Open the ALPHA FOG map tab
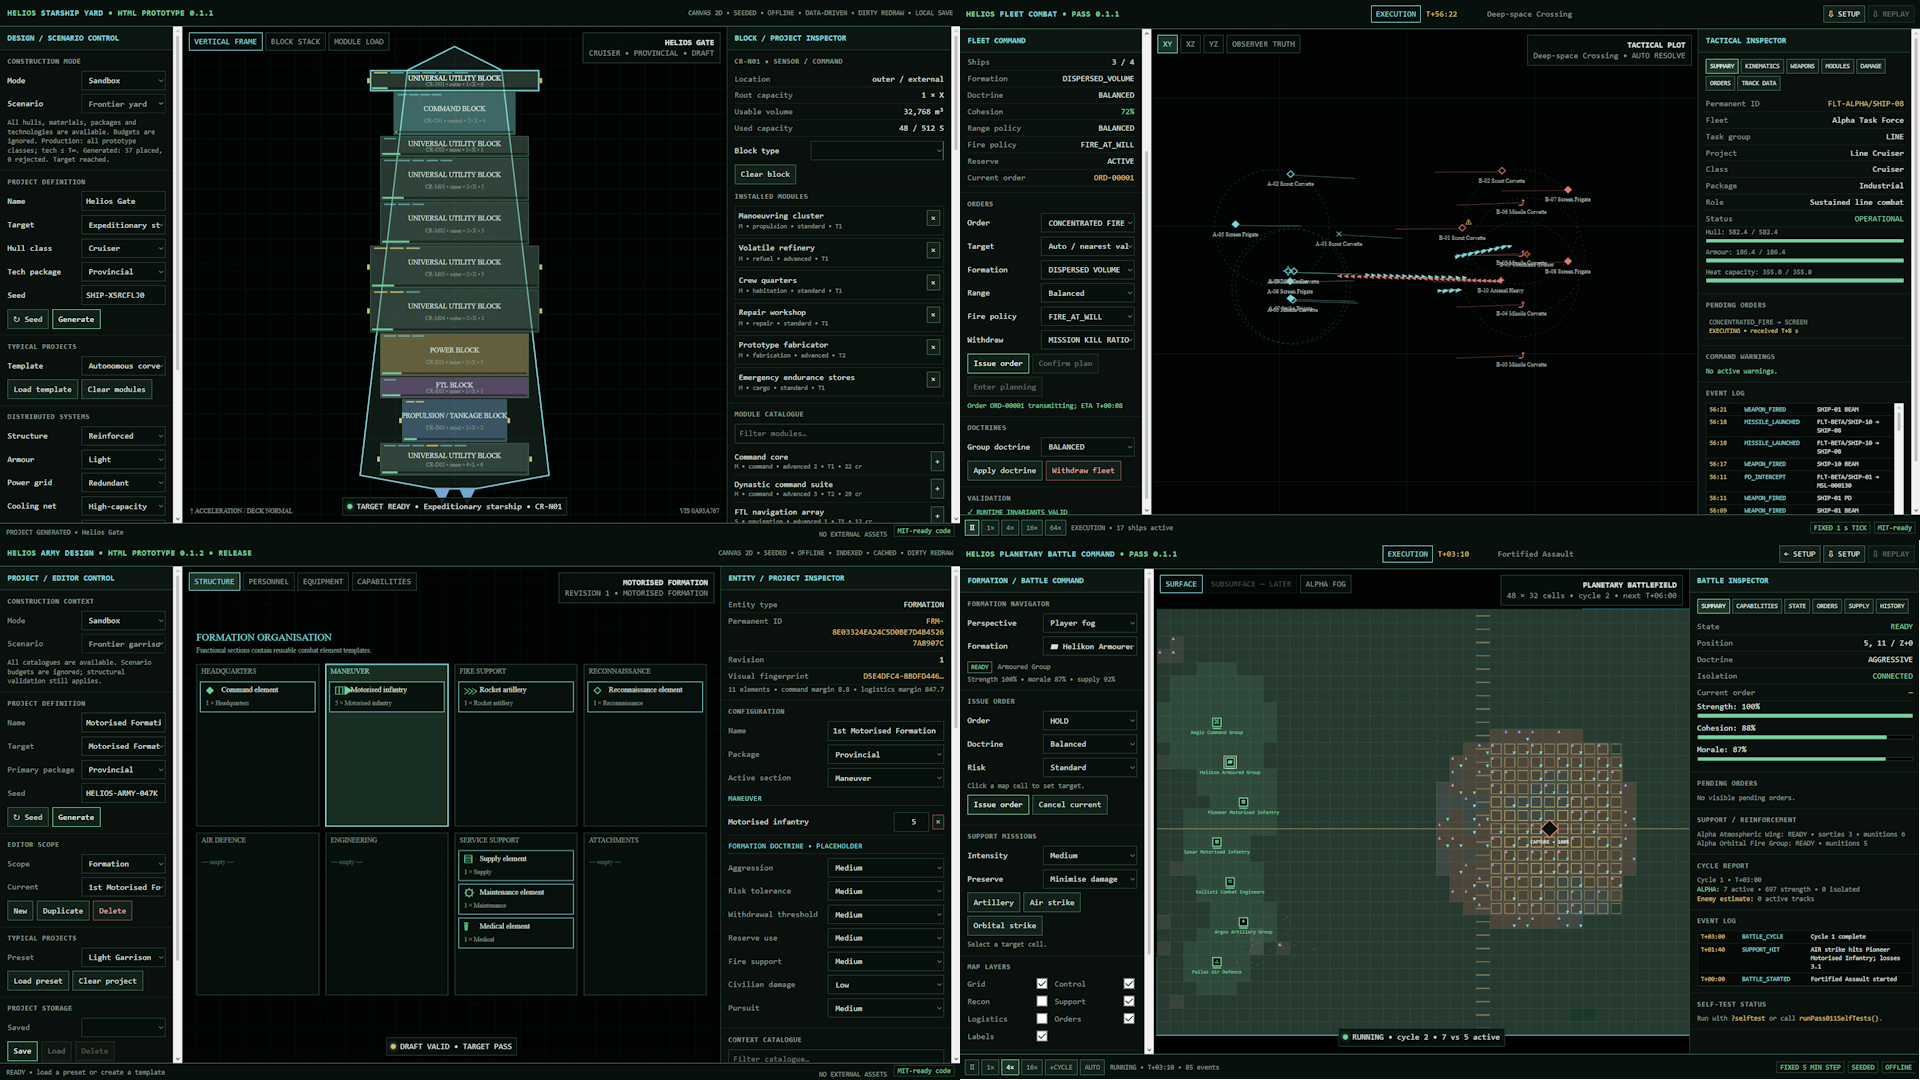The image size is (1920, 1080). click(x=1325, y=584)
